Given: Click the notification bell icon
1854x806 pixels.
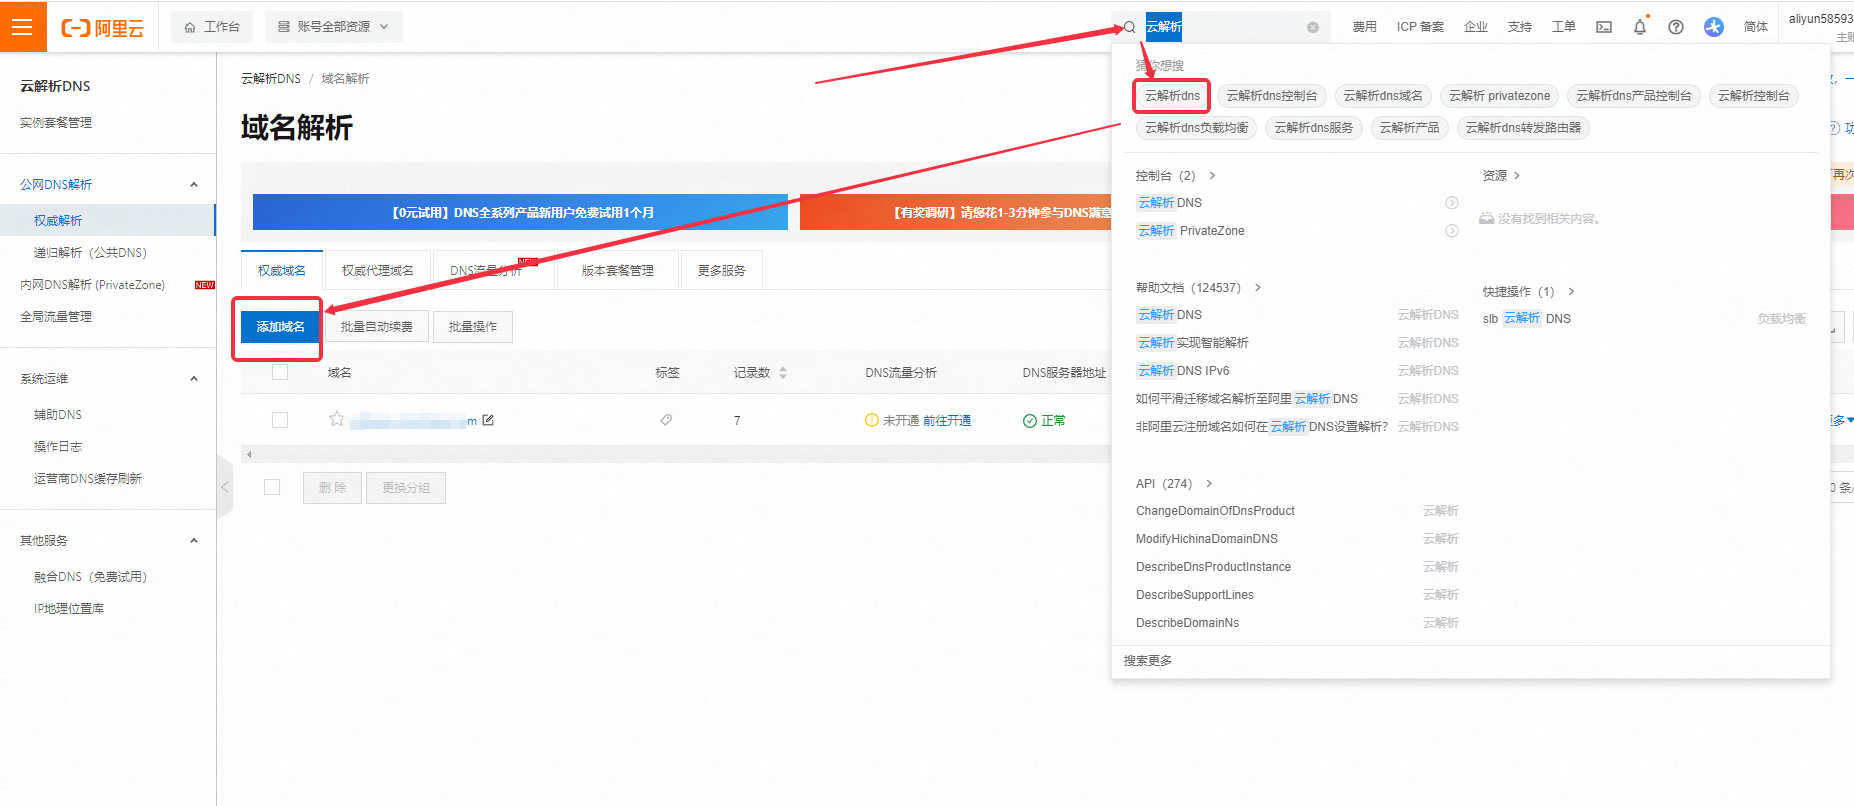Looking at the screenshot, I should [x=1639, y=27].
